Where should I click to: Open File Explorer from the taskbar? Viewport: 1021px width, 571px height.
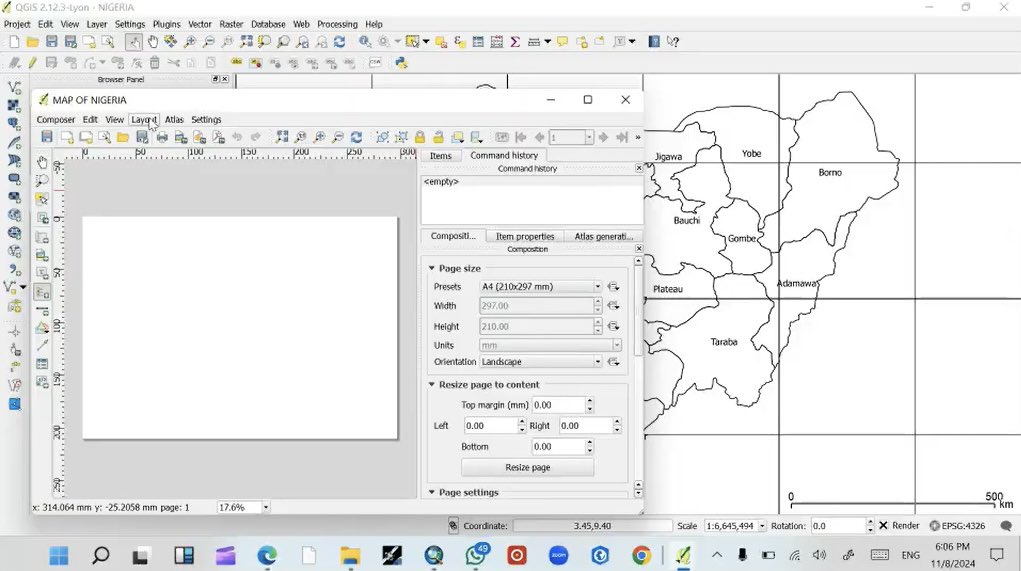pos(350,555)
